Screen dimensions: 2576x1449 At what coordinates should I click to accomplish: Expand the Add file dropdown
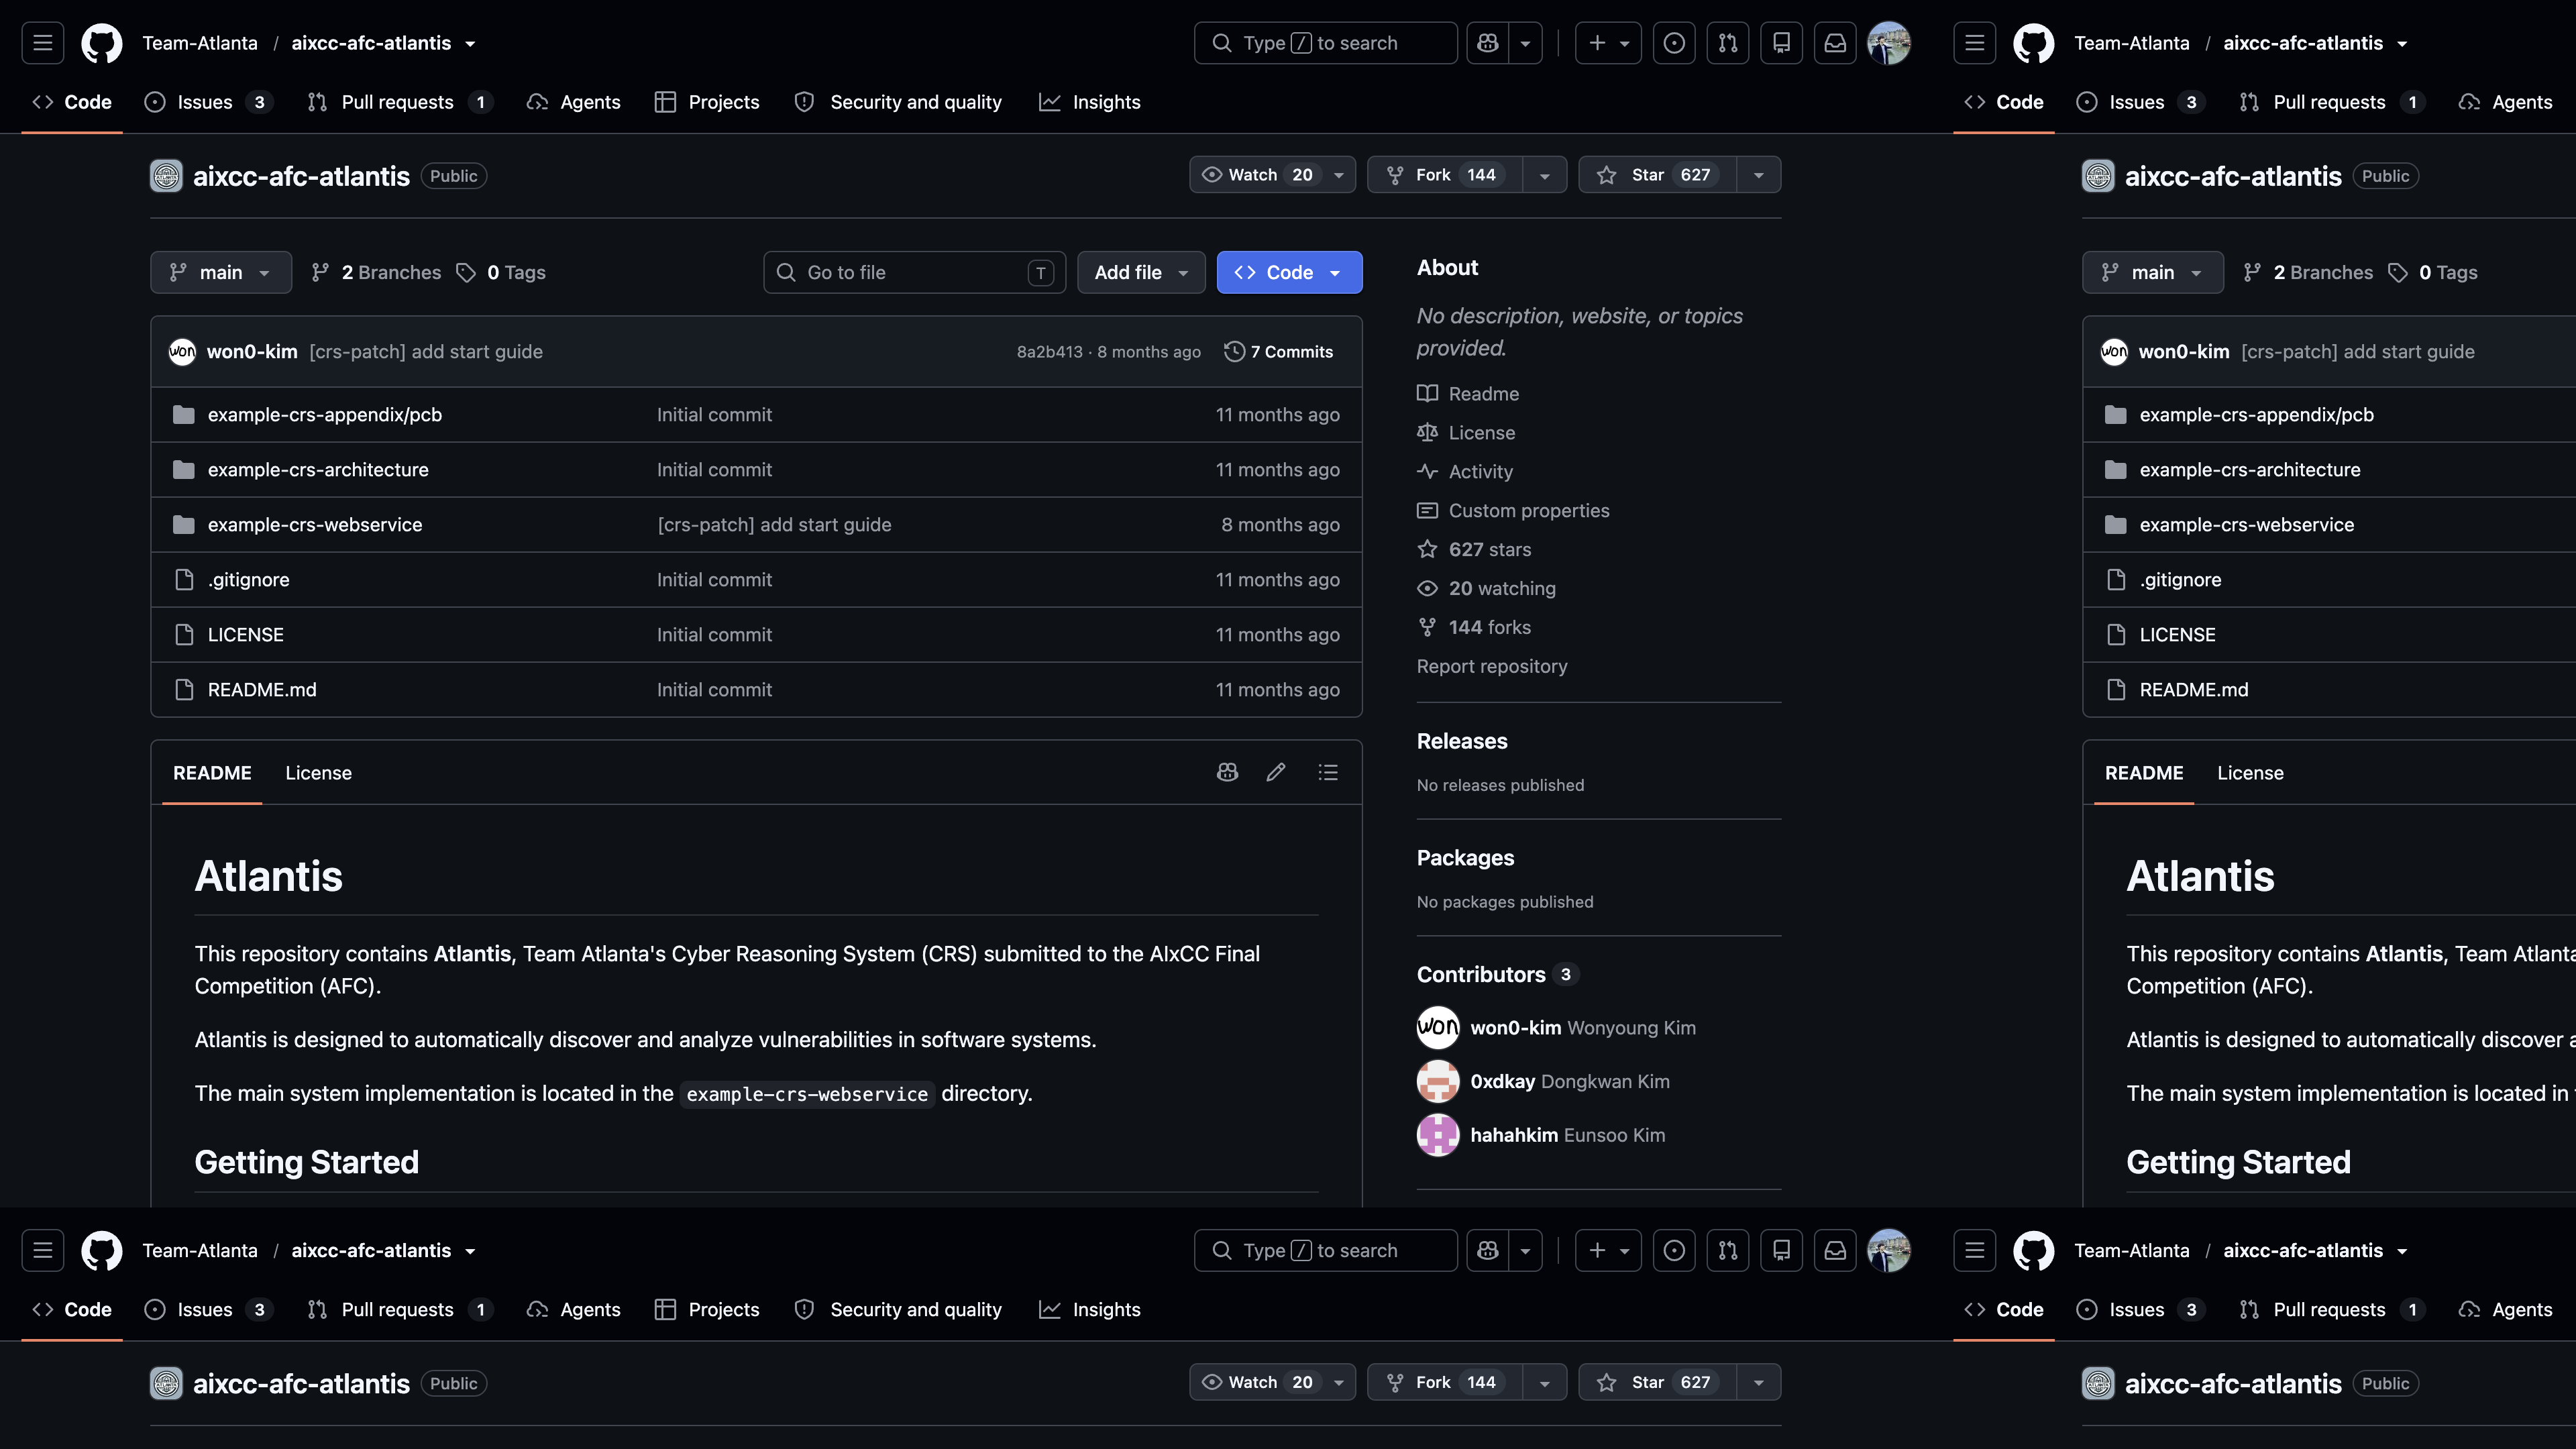pyautogui.click(x=1141, y=272)
